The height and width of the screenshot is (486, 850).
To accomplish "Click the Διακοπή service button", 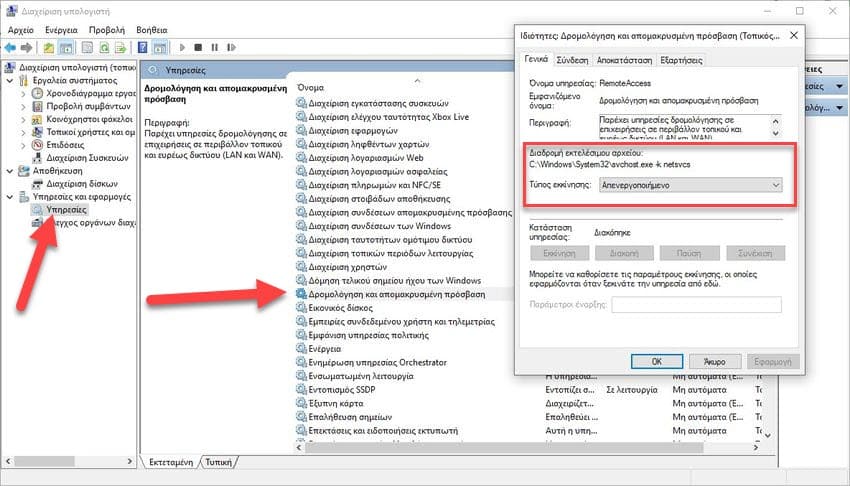I will click(624, 253).
